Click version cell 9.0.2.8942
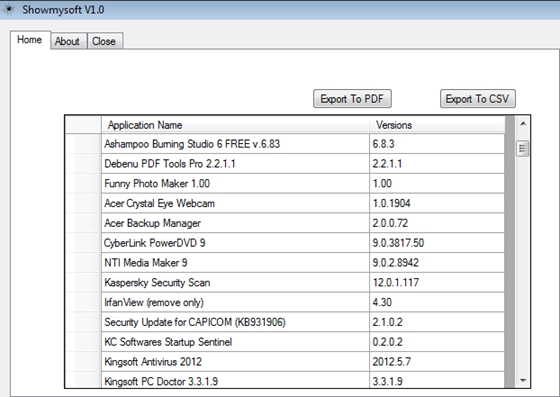 point(437,263)
